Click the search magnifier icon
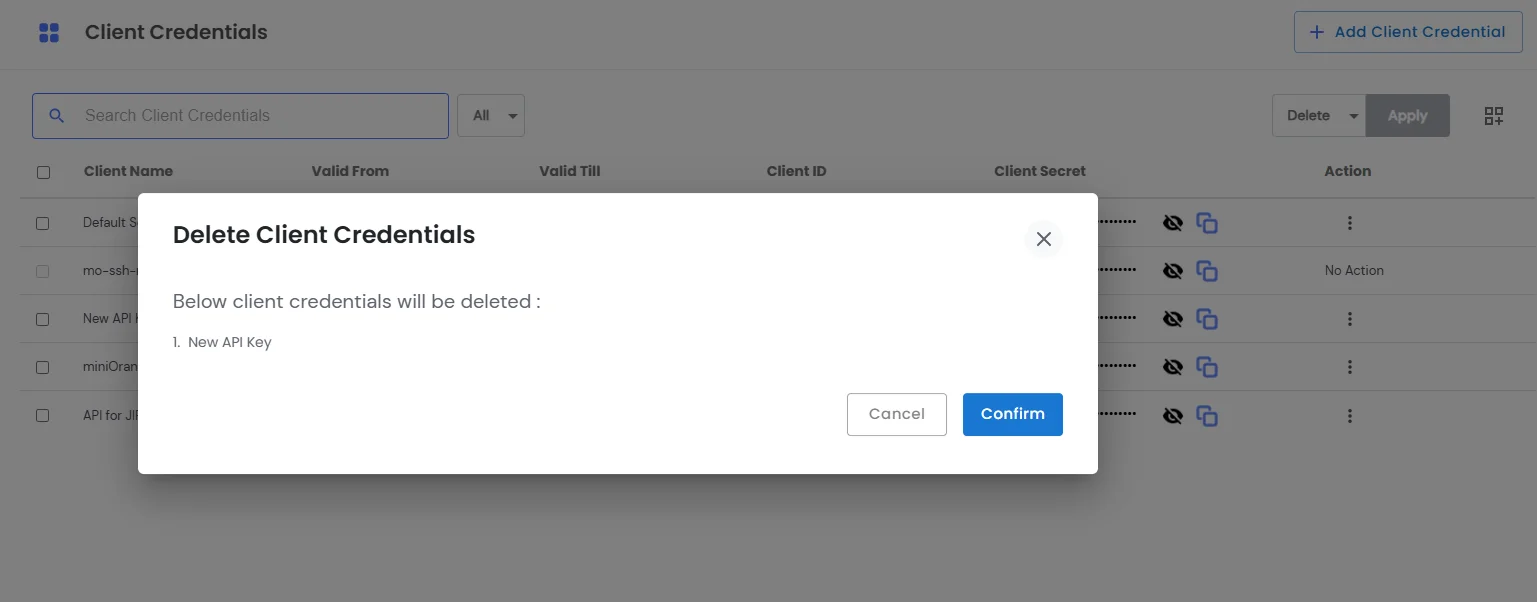Screen dimensions: 1537x602 pyautogui.click(x=57, y=115)
